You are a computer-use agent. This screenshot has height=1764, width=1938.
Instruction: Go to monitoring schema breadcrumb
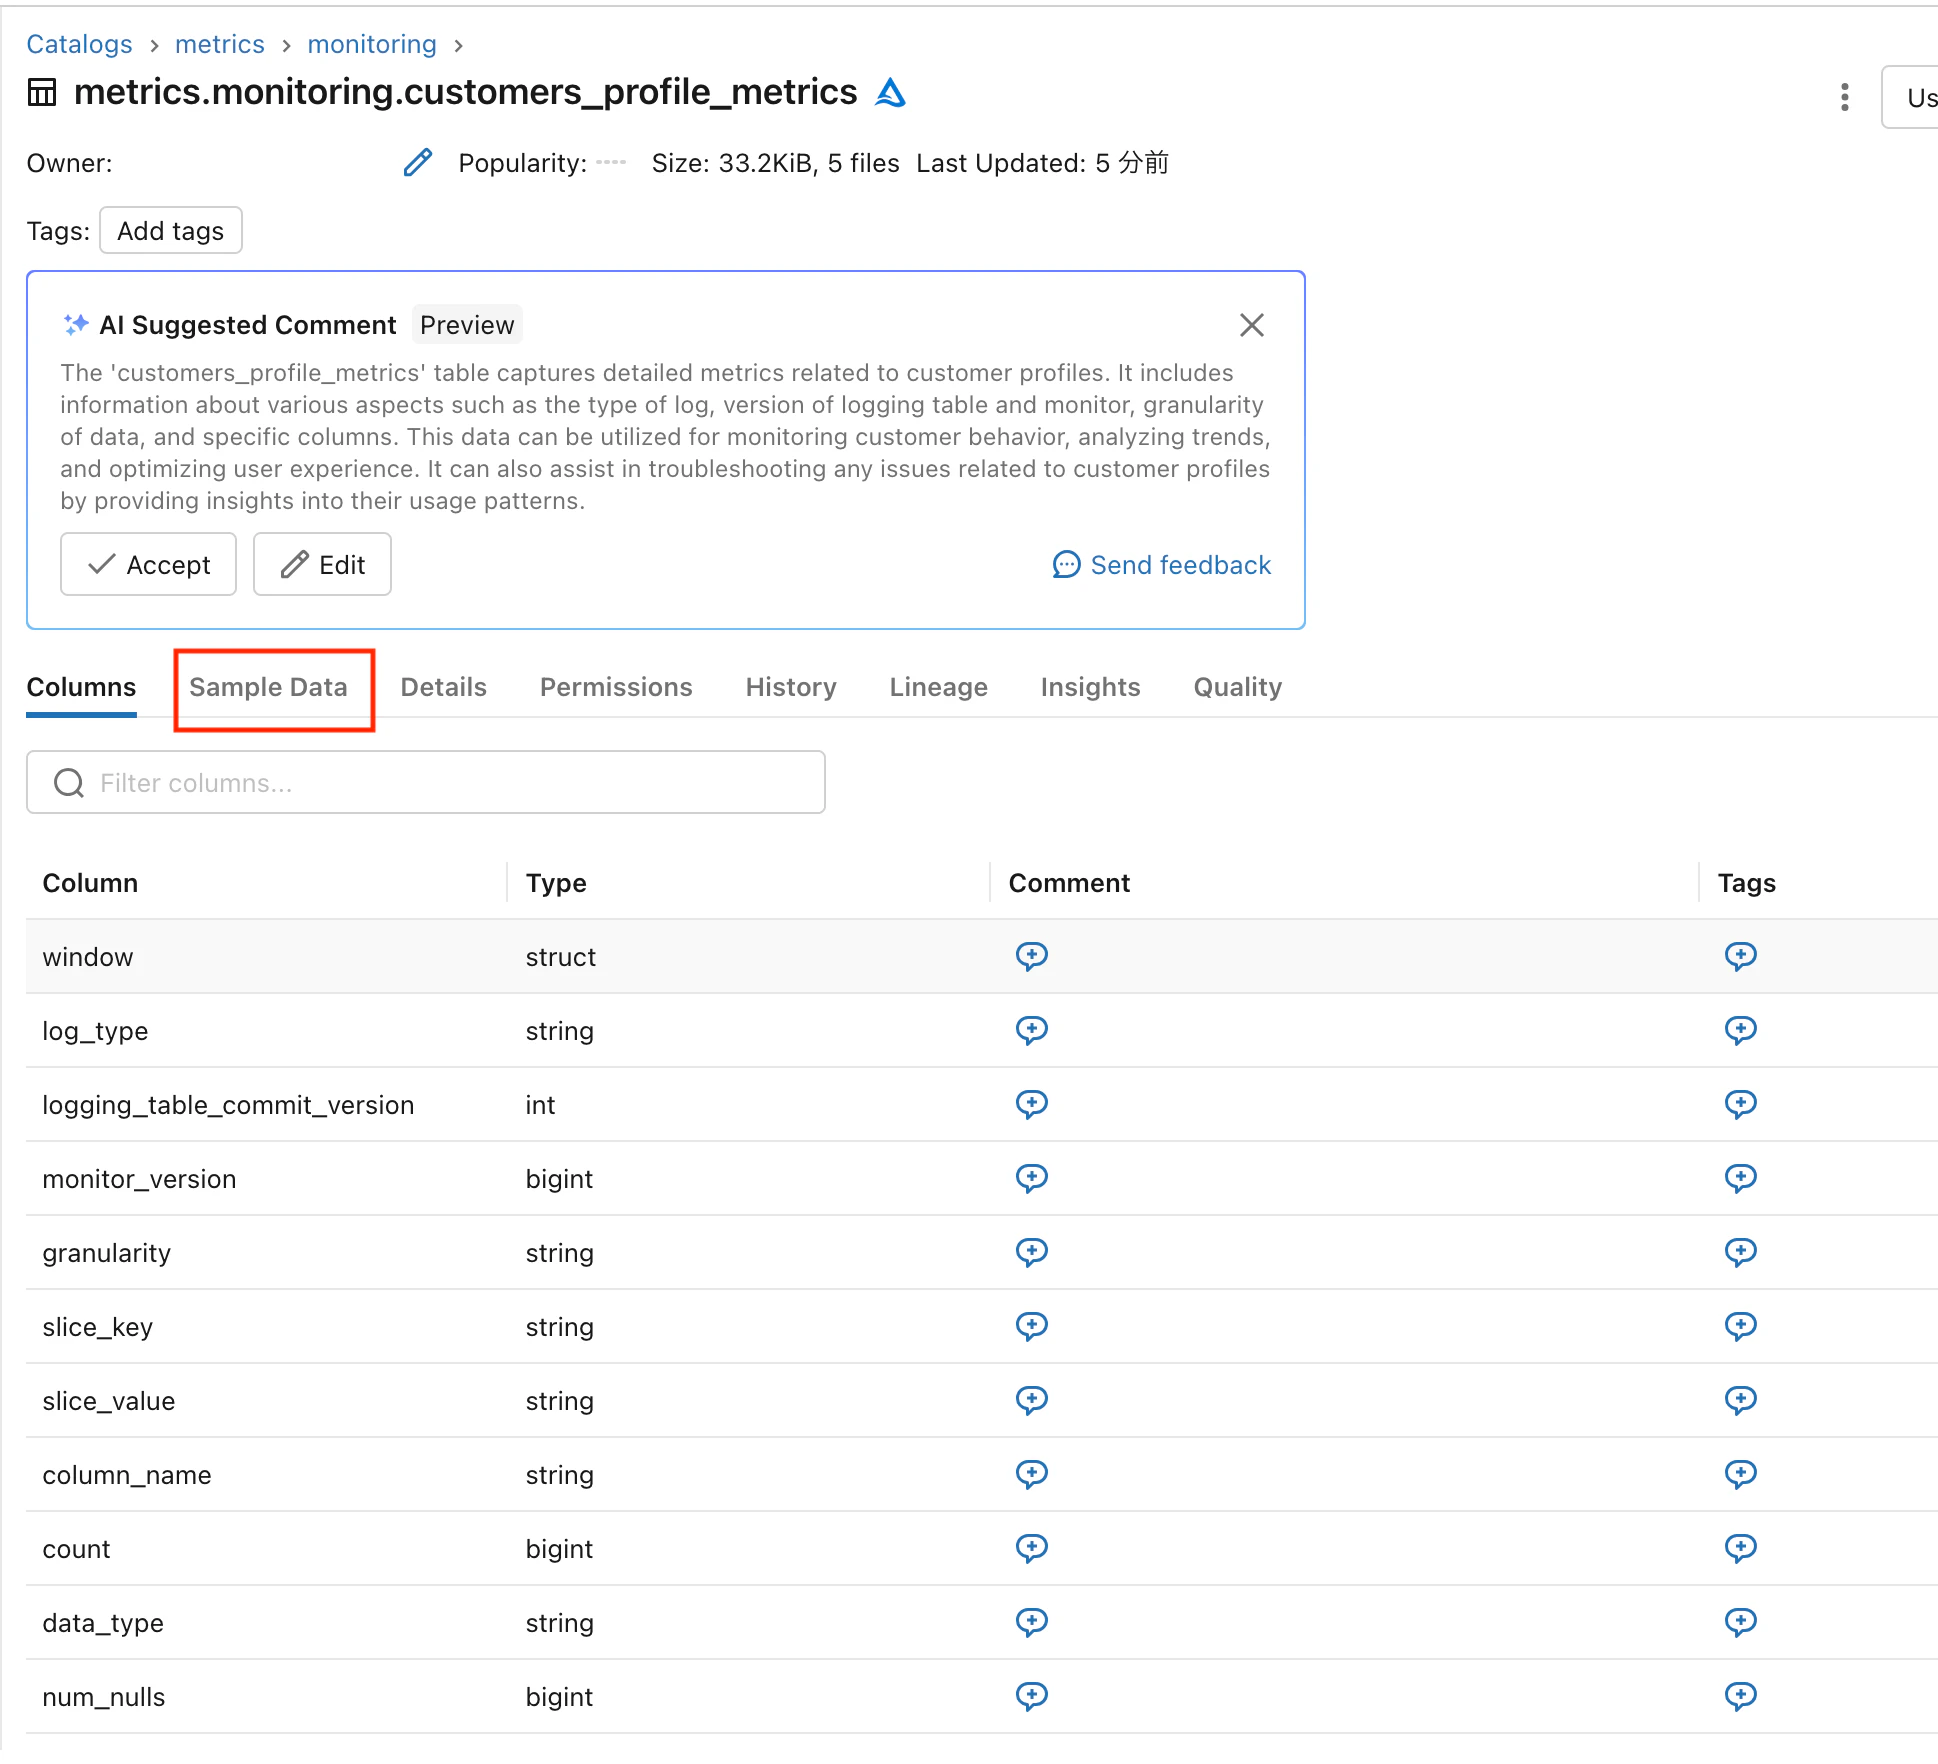[372, 44]
